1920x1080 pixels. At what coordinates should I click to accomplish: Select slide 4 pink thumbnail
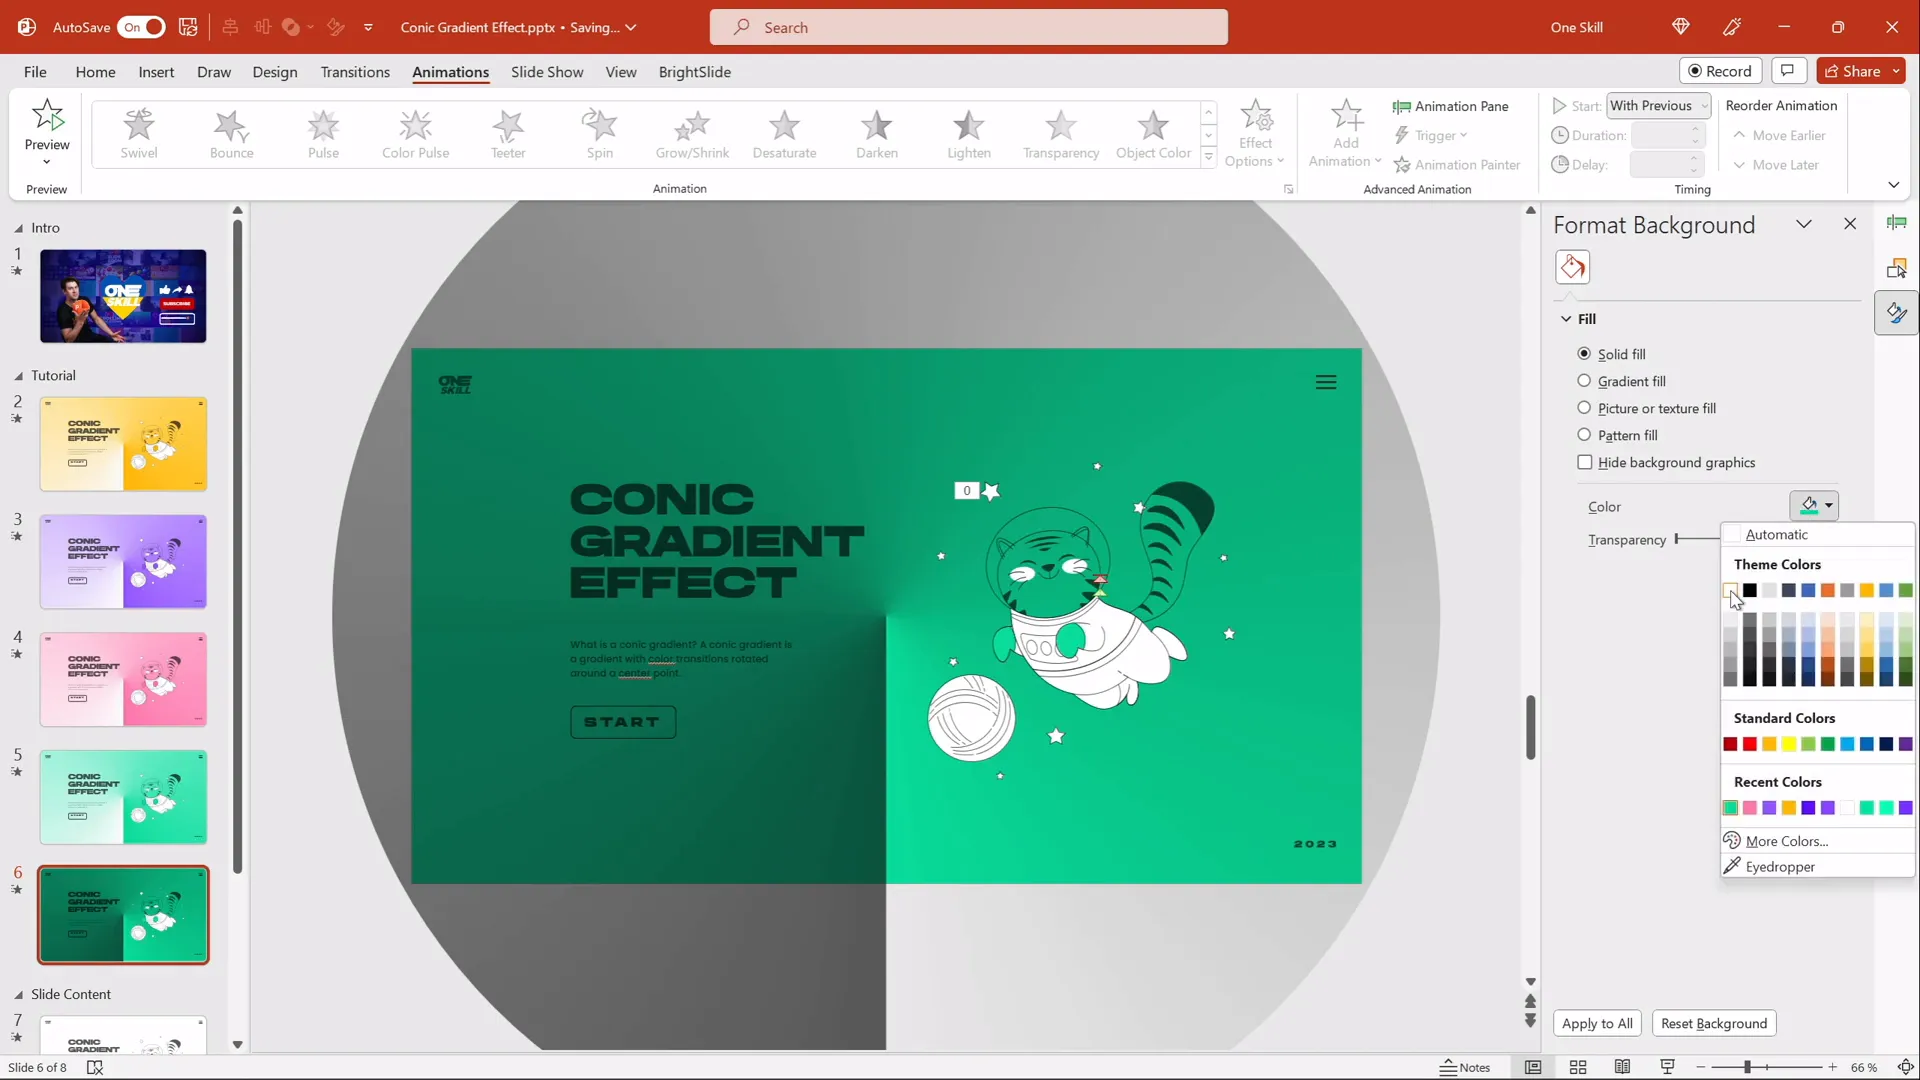pos(123,680)
